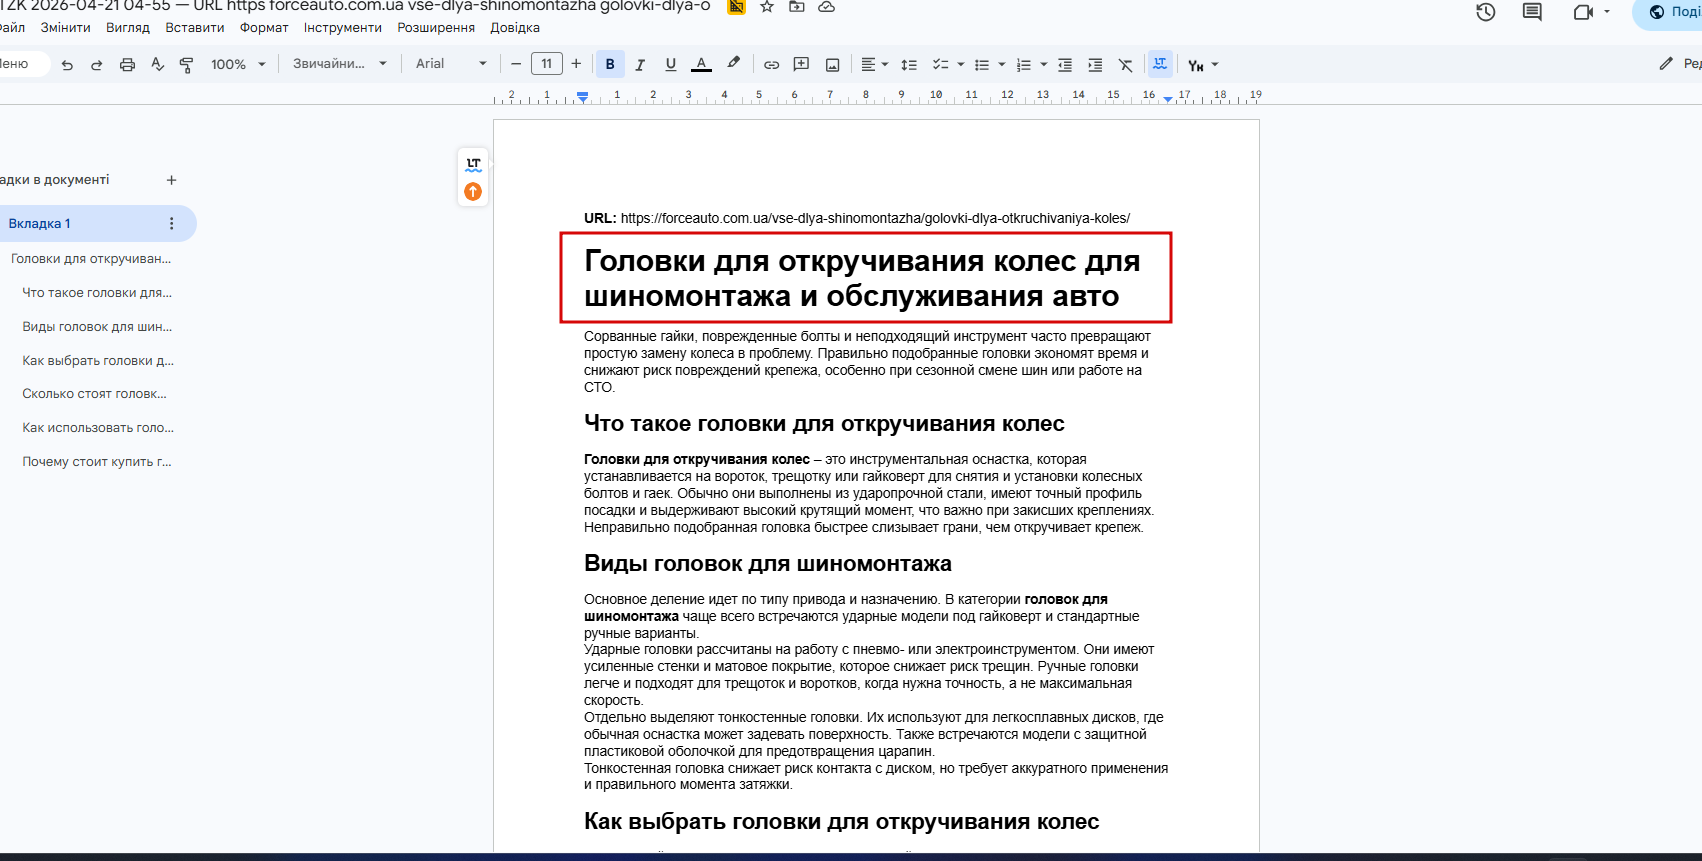The height and width of the screenshot is (861, 1702).
Task: Open the Довідка menu
Action: tap(515, 28)
